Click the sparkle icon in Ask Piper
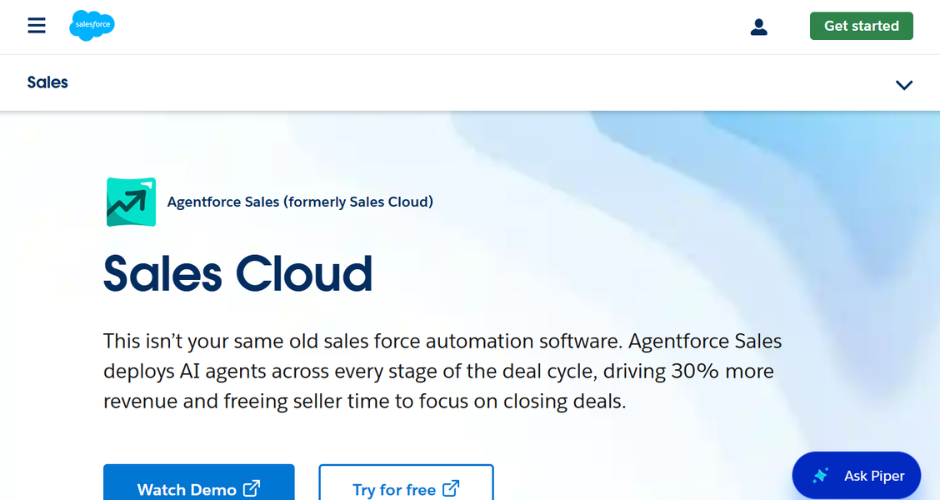Screen dimensions: 940x500 820,476
